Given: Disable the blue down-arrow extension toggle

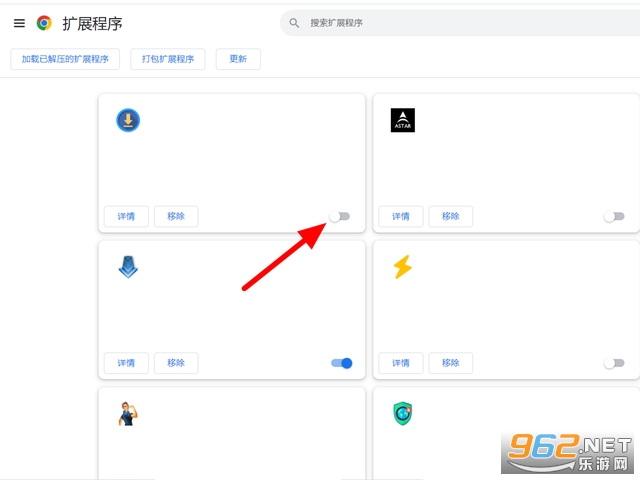Looking at the screenshot, I should 341,363.
